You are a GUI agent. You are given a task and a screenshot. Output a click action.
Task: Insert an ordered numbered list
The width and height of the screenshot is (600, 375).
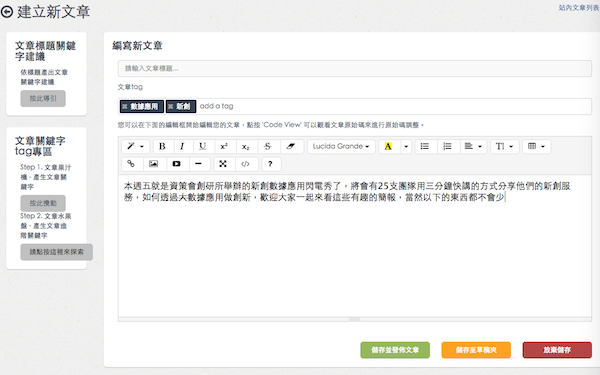(x=447, y=147)
